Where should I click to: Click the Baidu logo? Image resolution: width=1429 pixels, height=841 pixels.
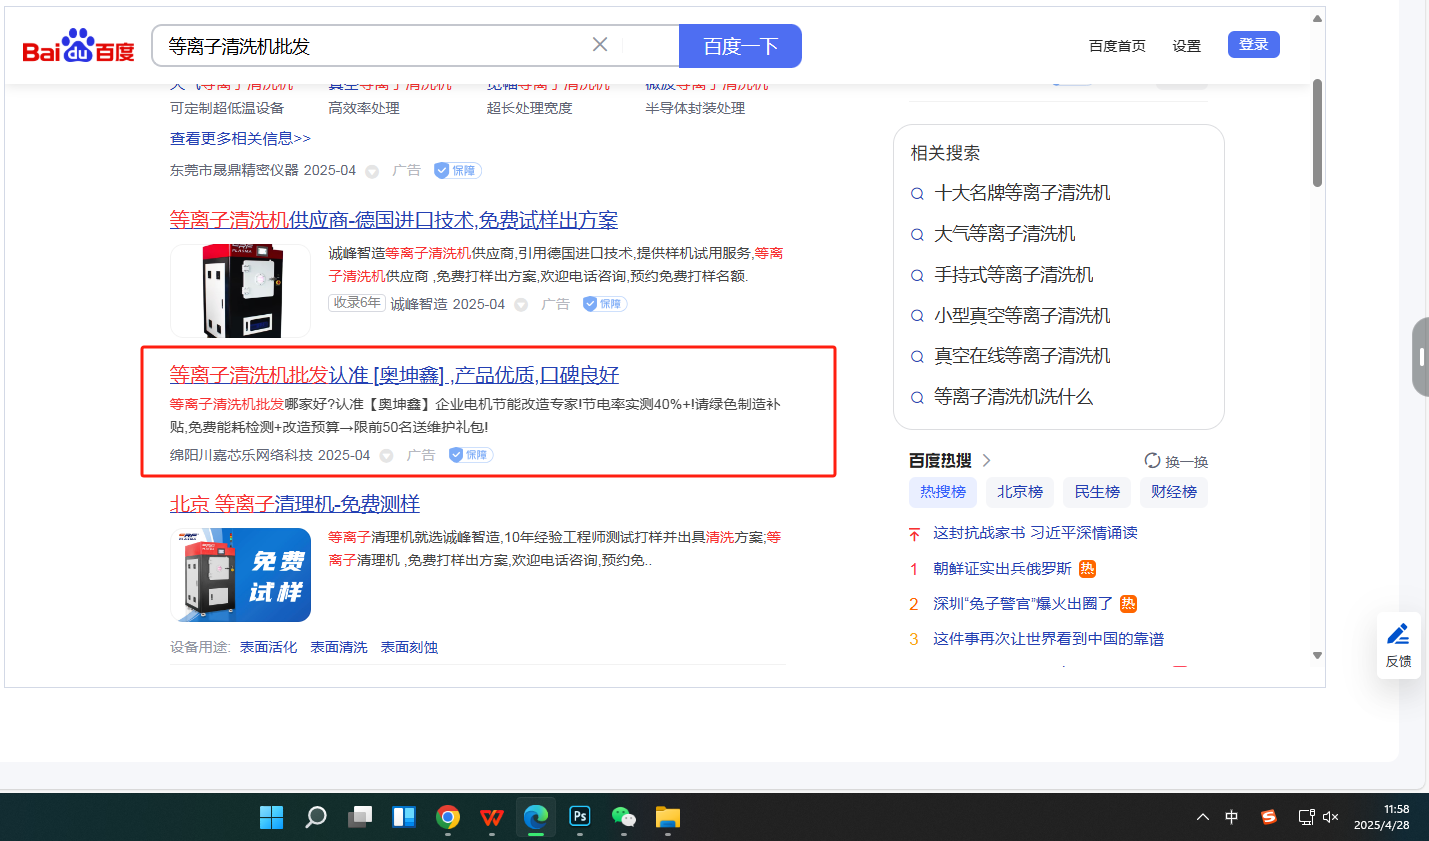click(x=78, y=46)
